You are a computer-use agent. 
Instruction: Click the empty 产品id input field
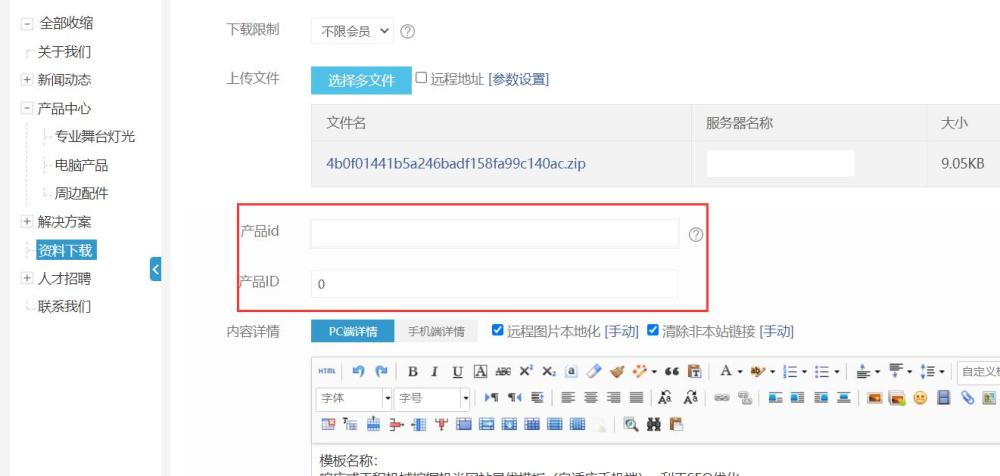pyautogui.click(x=495, y=234)
